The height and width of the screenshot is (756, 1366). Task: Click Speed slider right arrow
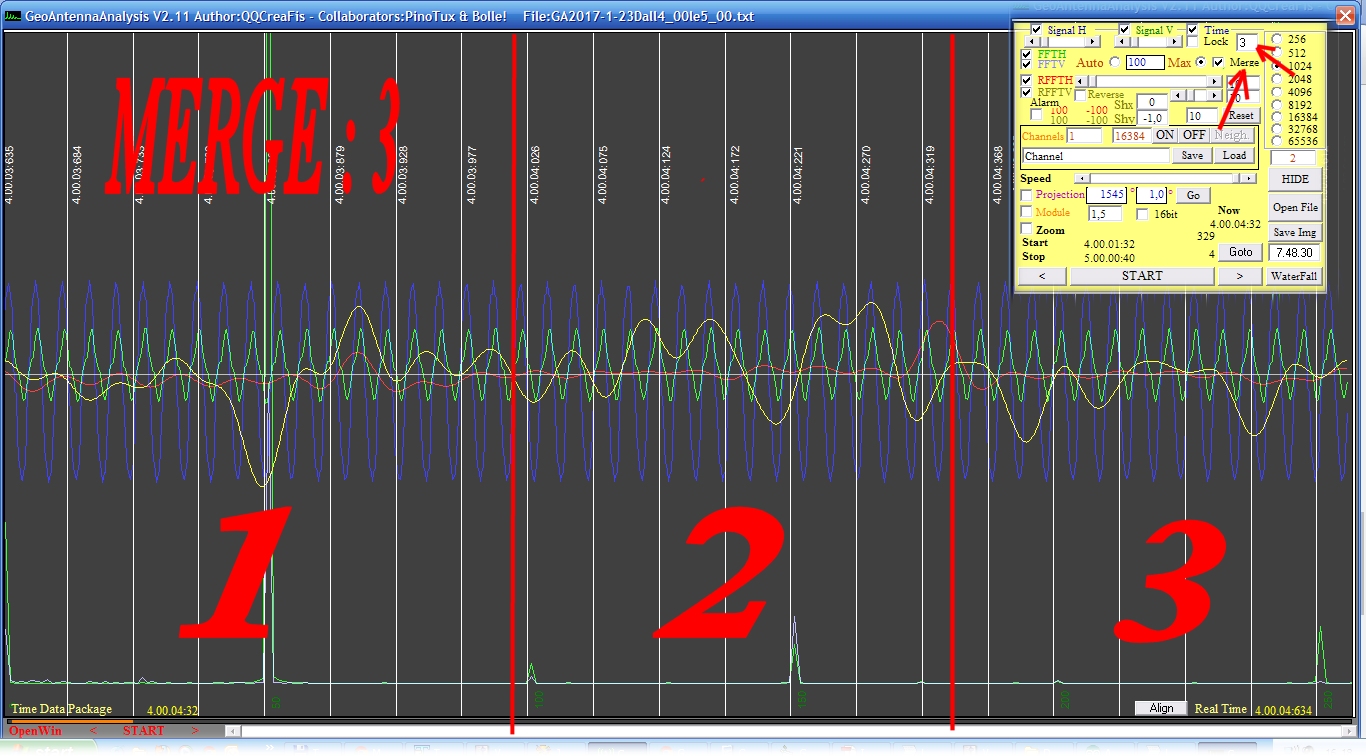click(1248, 178)
